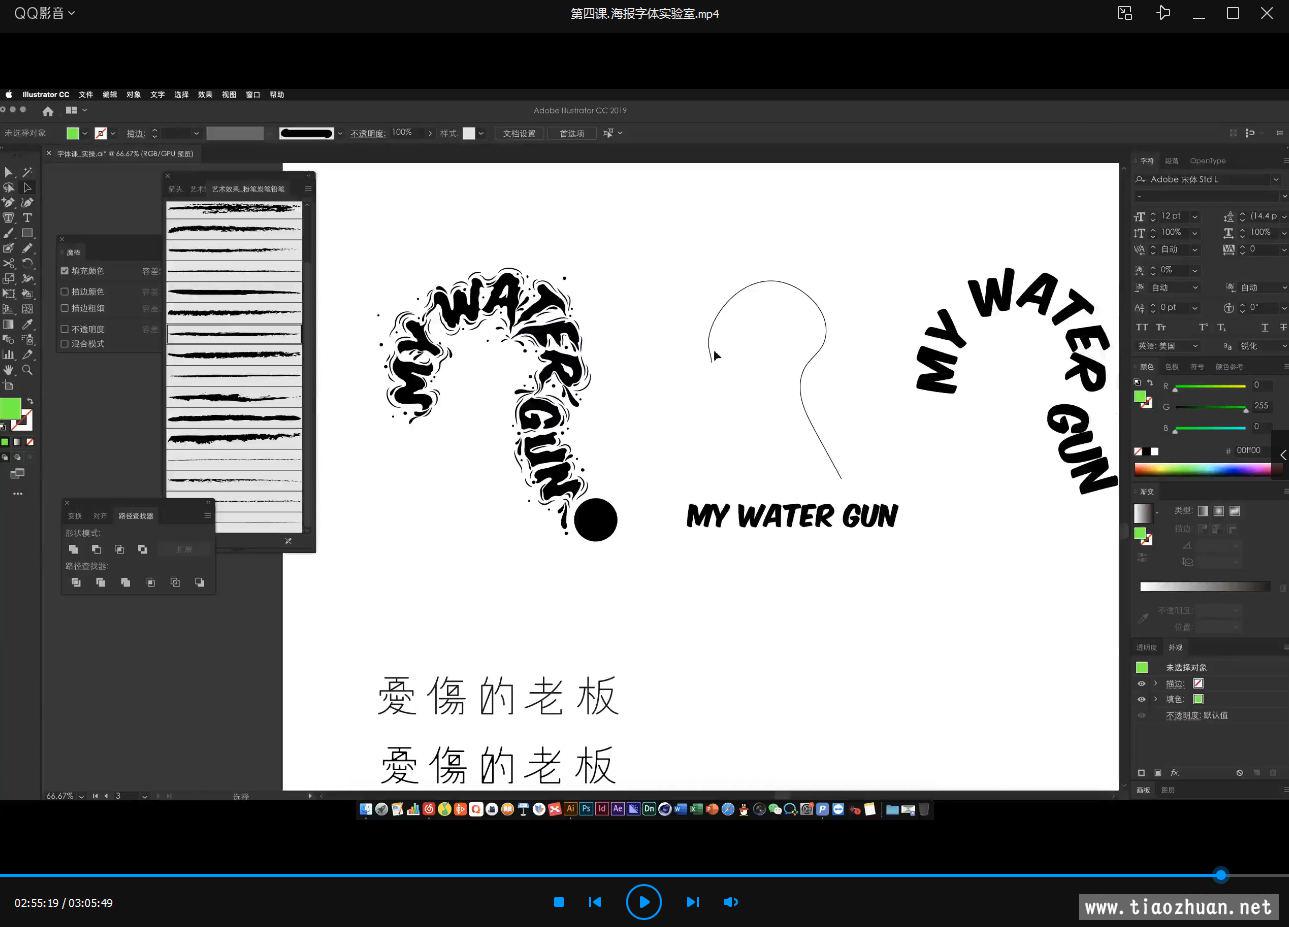
Task: Open brush library panel hamburger menu
Action: [308, 188]
